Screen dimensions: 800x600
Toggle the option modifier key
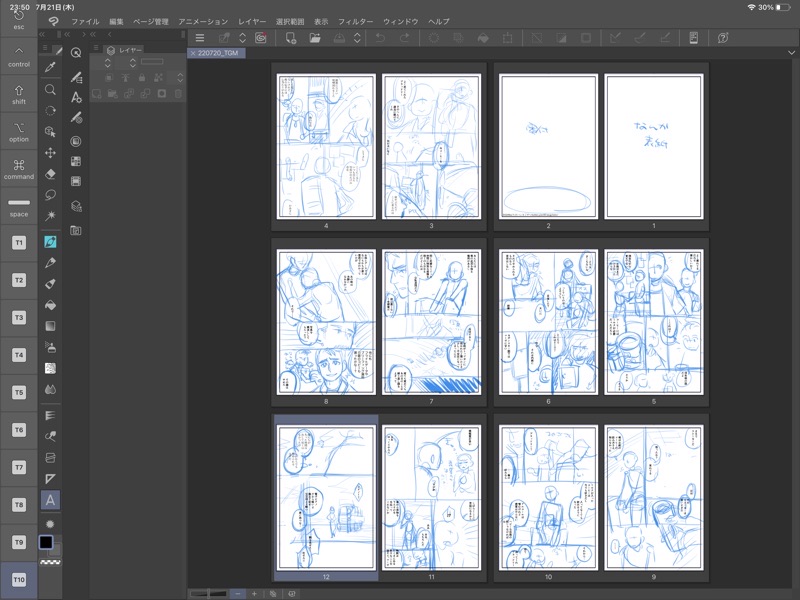coord(18,132)
